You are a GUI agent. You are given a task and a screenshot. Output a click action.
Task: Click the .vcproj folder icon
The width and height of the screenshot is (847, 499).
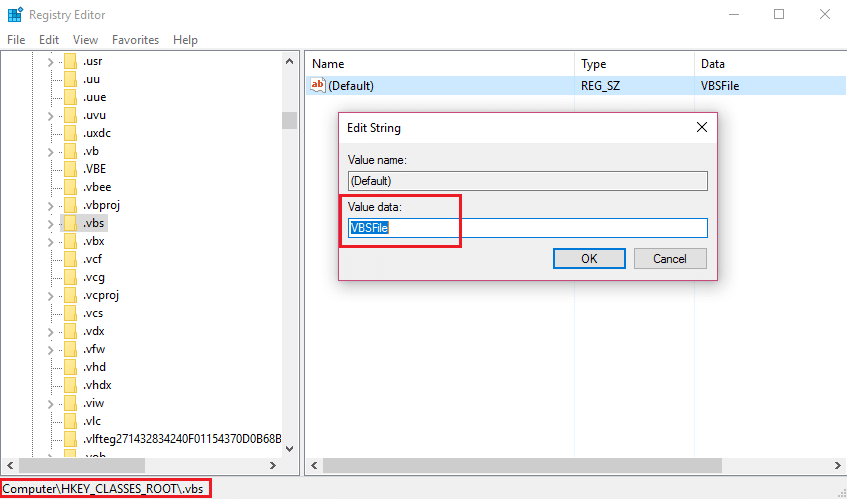[x=71, y=295]
